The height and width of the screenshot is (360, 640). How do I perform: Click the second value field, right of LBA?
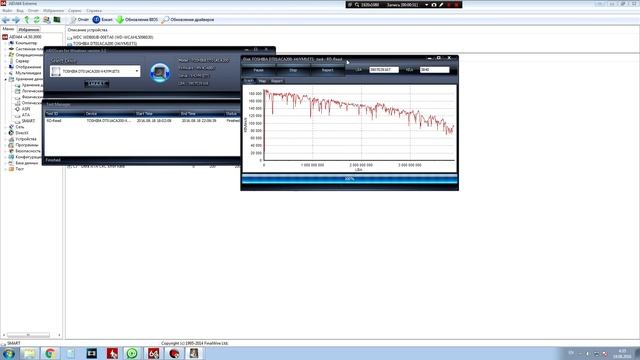click(x=435, y=70)
